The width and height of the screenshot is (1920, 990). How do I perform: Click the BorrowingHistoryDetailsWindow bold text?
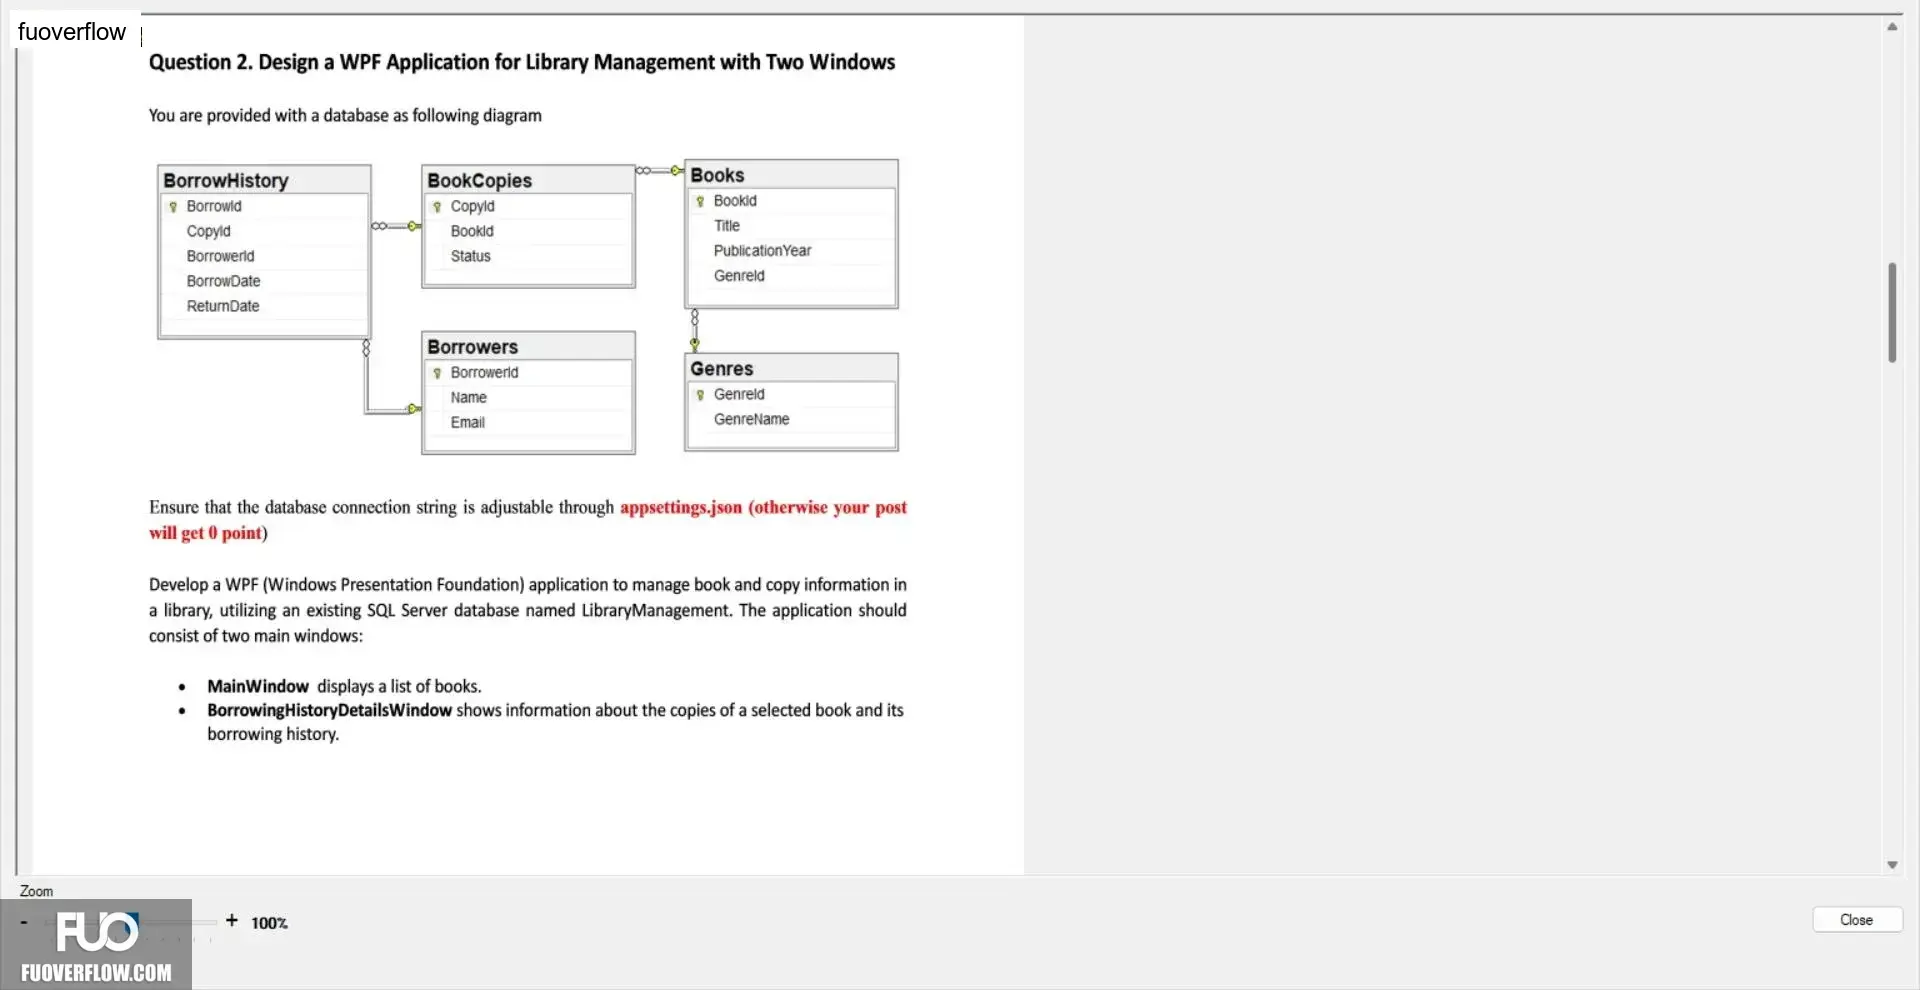pos(329,710)
